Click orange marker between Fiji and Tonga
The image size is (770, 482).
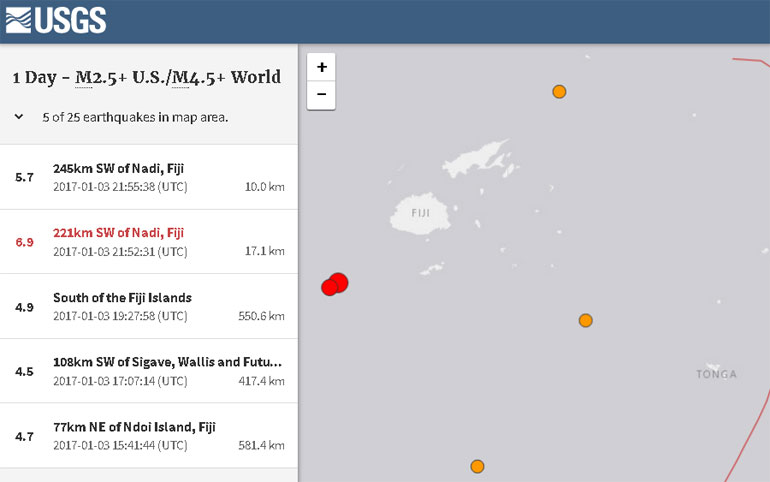click(x=586, y=321)
